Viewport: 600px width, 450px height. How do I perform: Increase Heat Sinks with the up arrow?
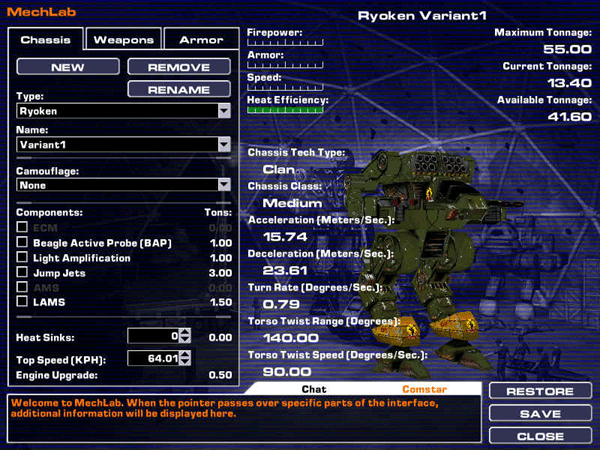pyautogui.click(x=185, y=332)
